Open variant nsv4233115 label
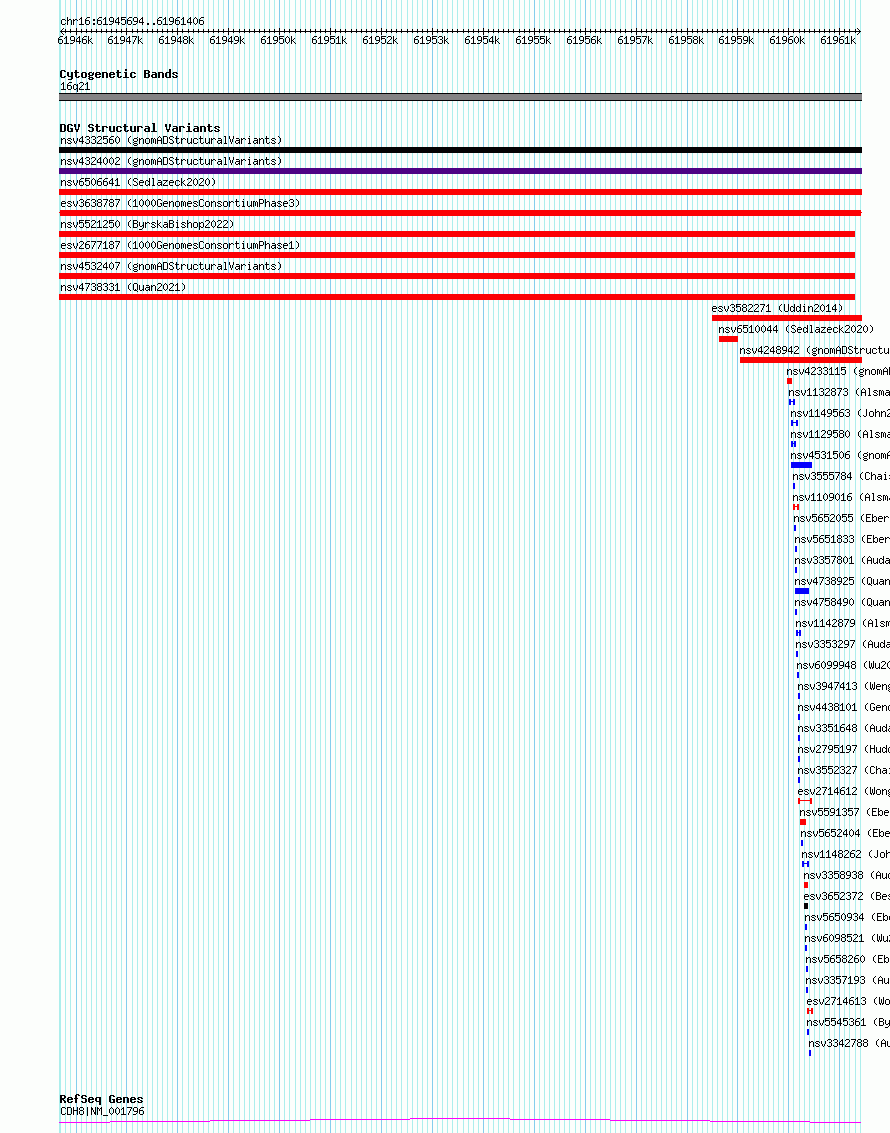This screenshot has width=890, height=1133. click(x=838, y=371)
